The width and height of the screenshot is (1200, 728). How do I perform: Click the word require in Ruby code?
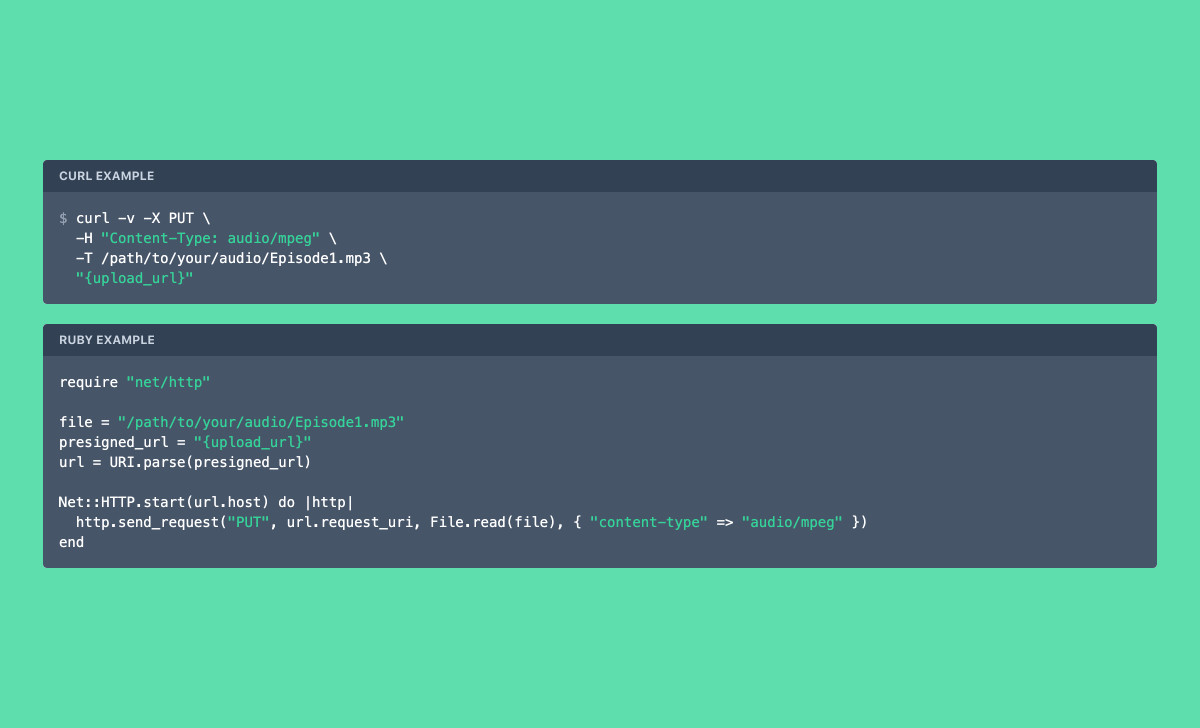coord(88,382)
